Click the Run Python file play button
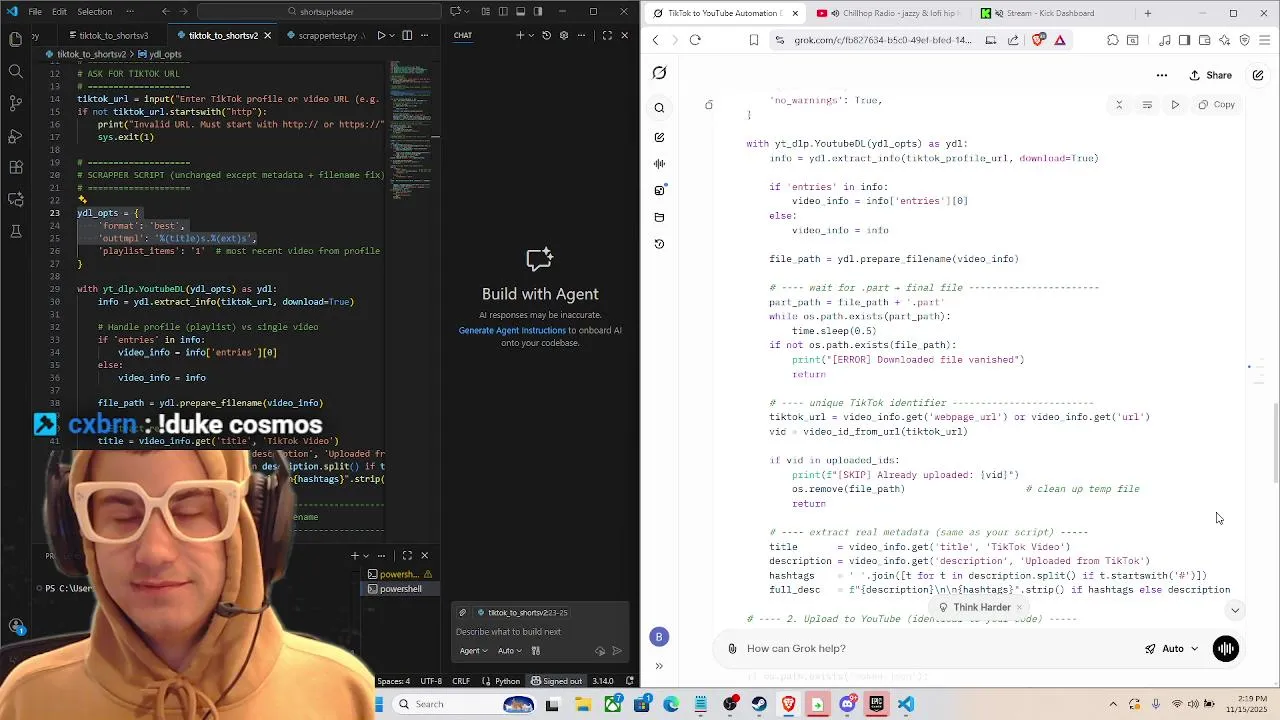1280x720 pixels. click(x=380, y=35)
